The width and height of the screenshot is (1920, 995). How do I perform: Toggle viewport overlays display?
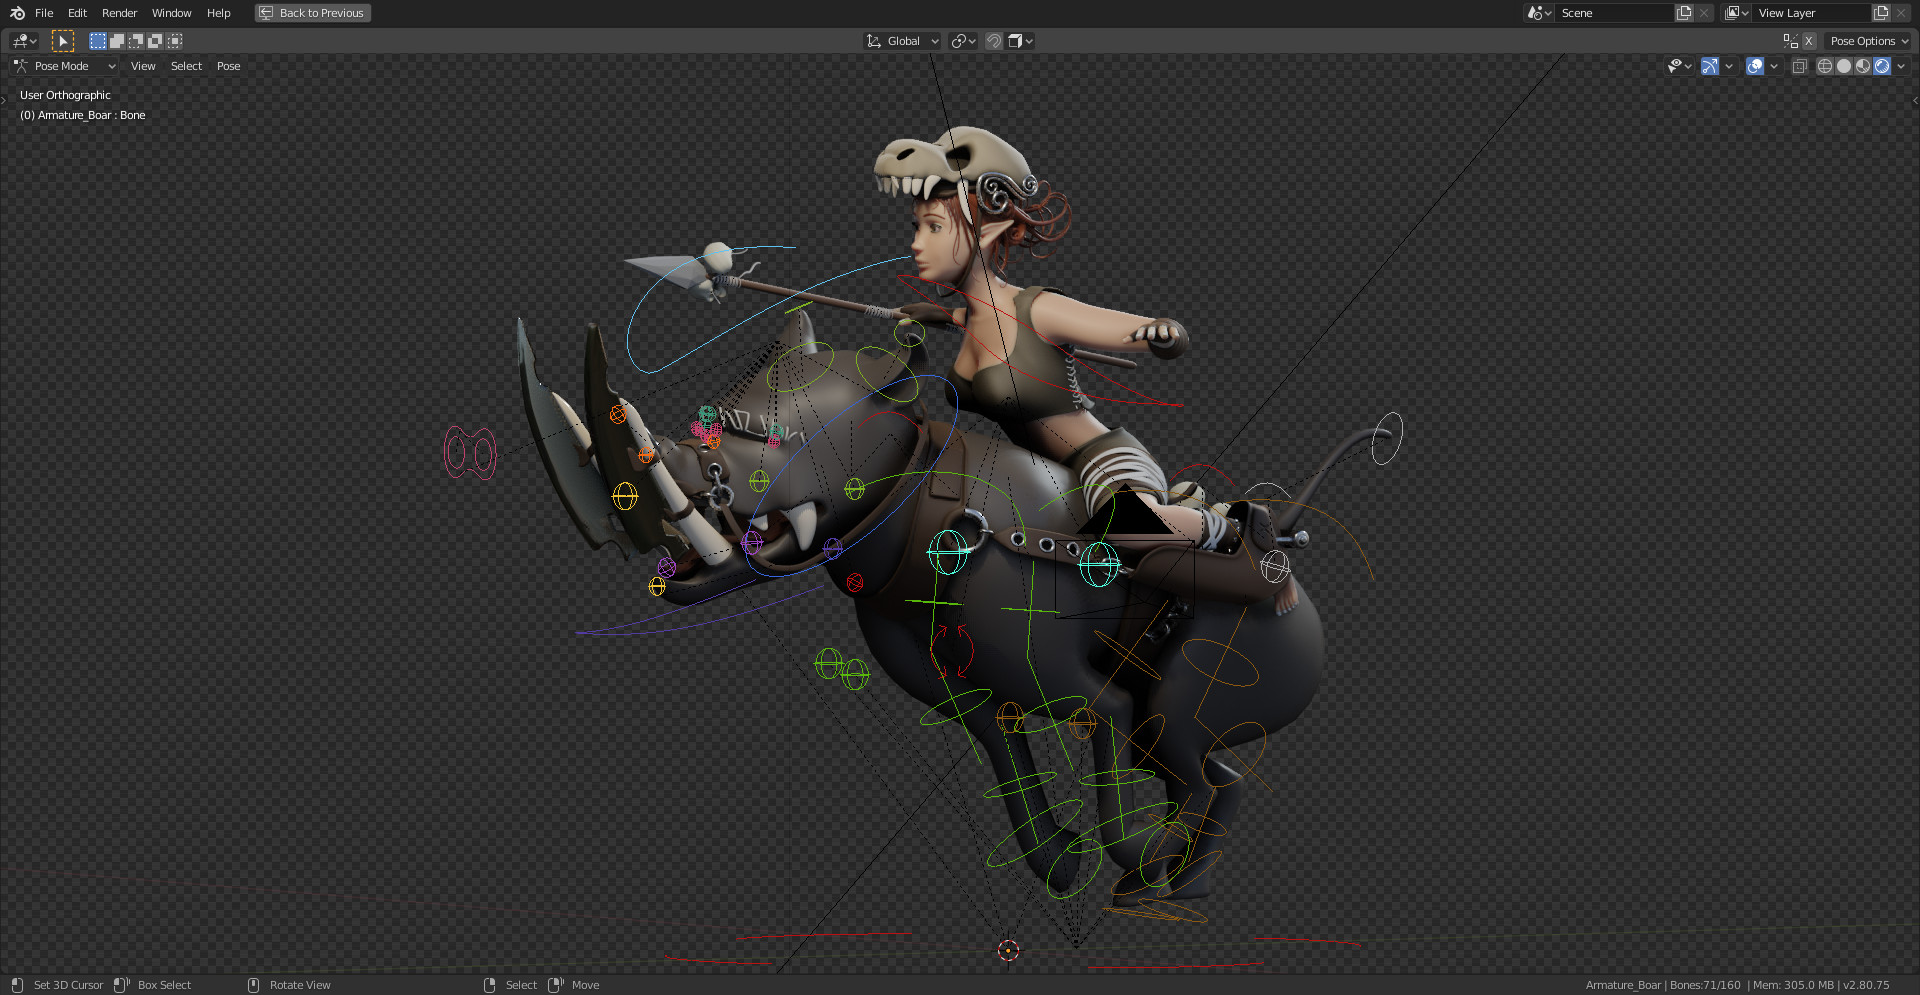point(1755,66)
